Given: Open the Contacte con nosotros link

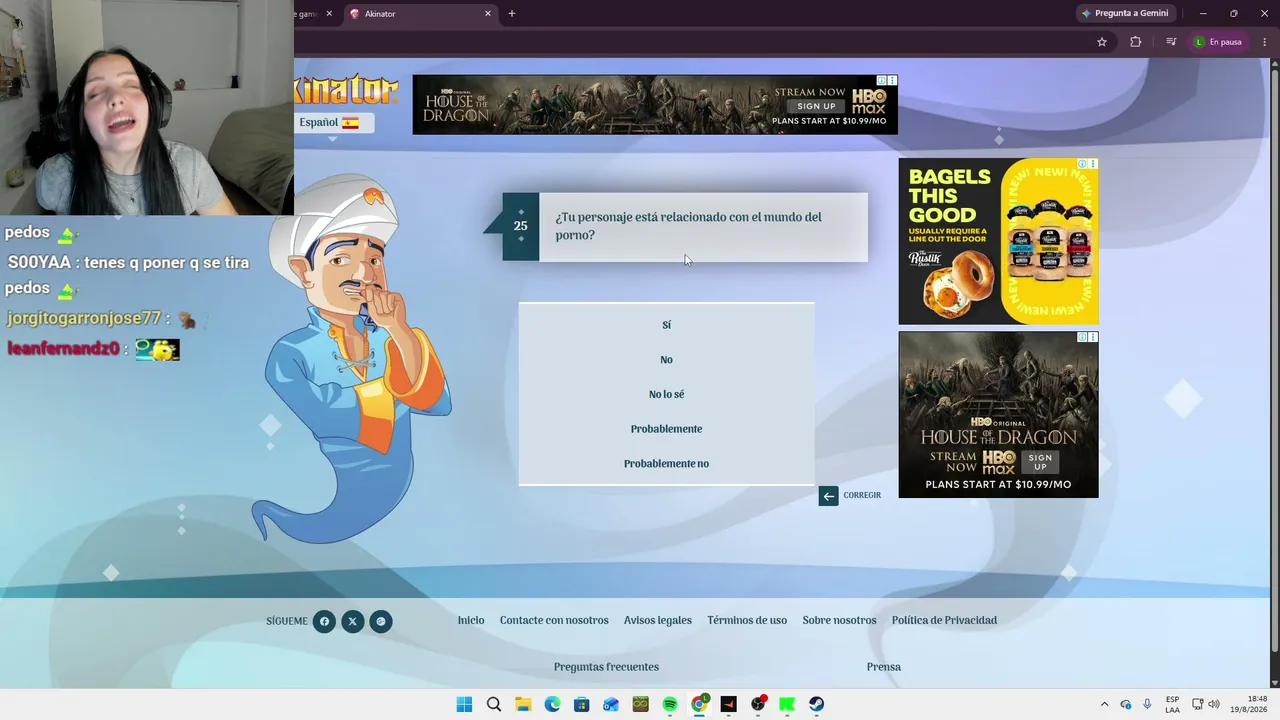Looking at the screenshot, I should (554, 621).
